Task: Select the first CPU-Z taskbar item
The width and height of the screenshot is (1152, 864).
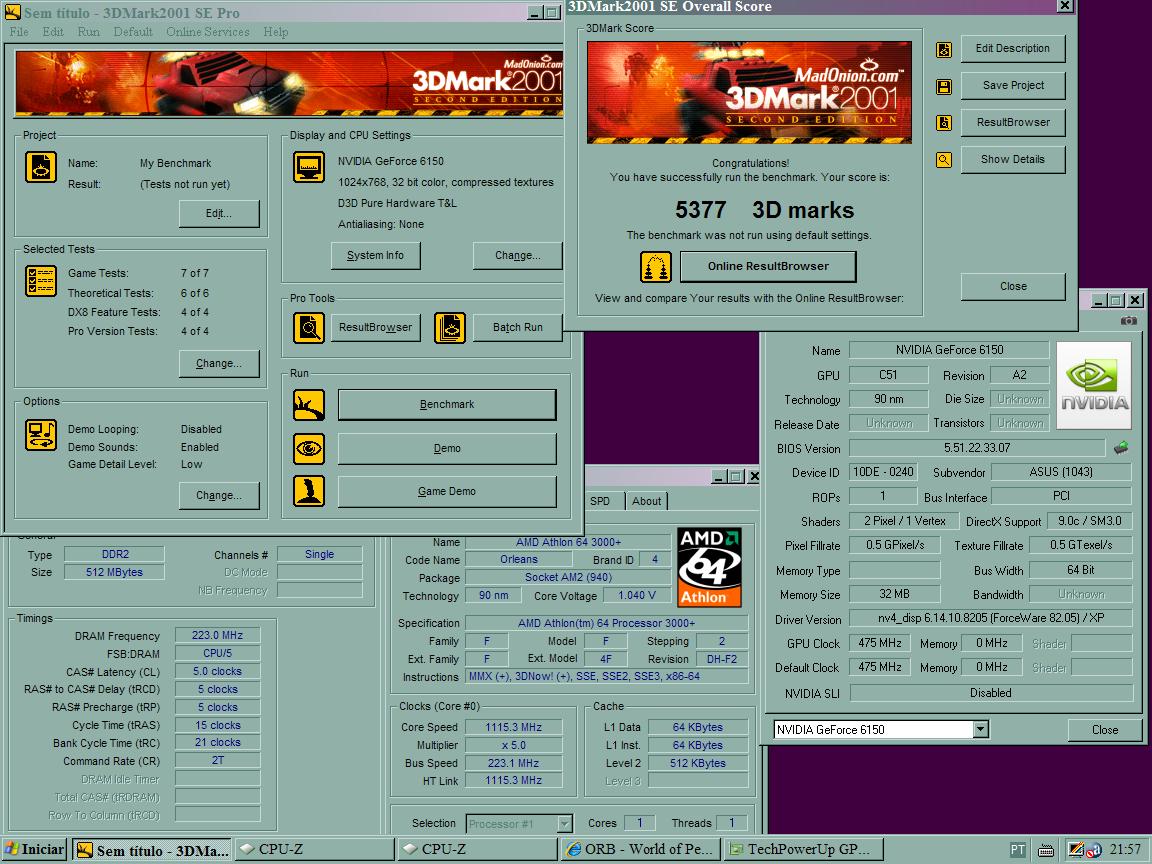Action: coord(314,850)
